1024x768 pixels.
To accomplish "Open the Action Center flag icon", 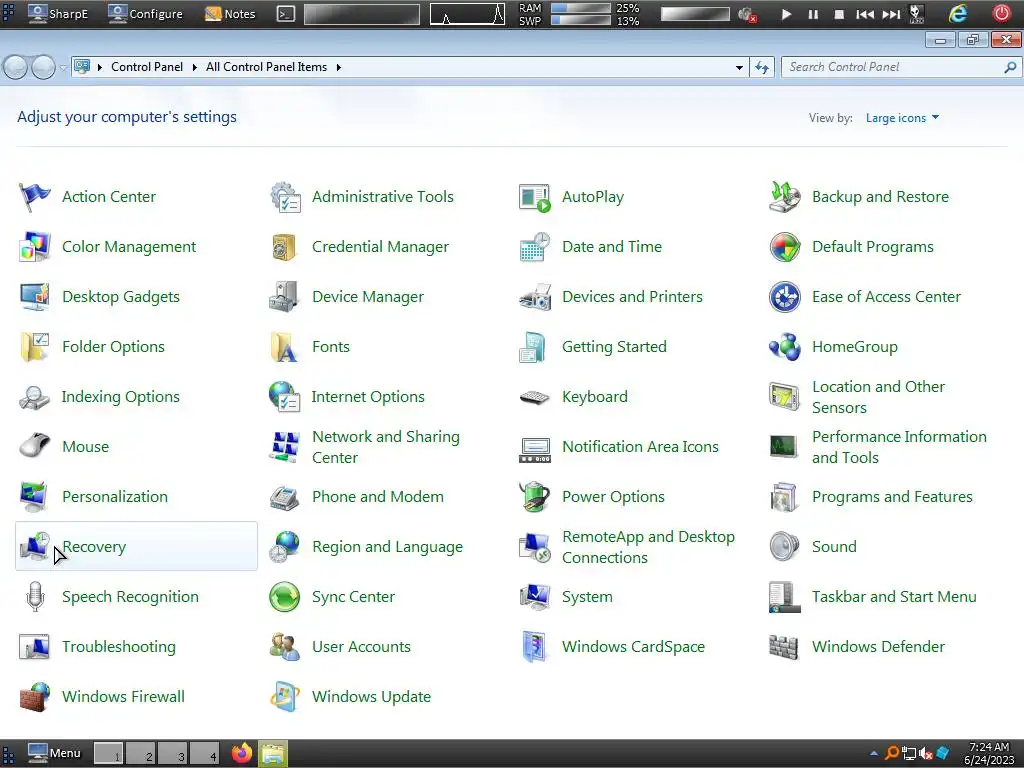I will [34, 197].
